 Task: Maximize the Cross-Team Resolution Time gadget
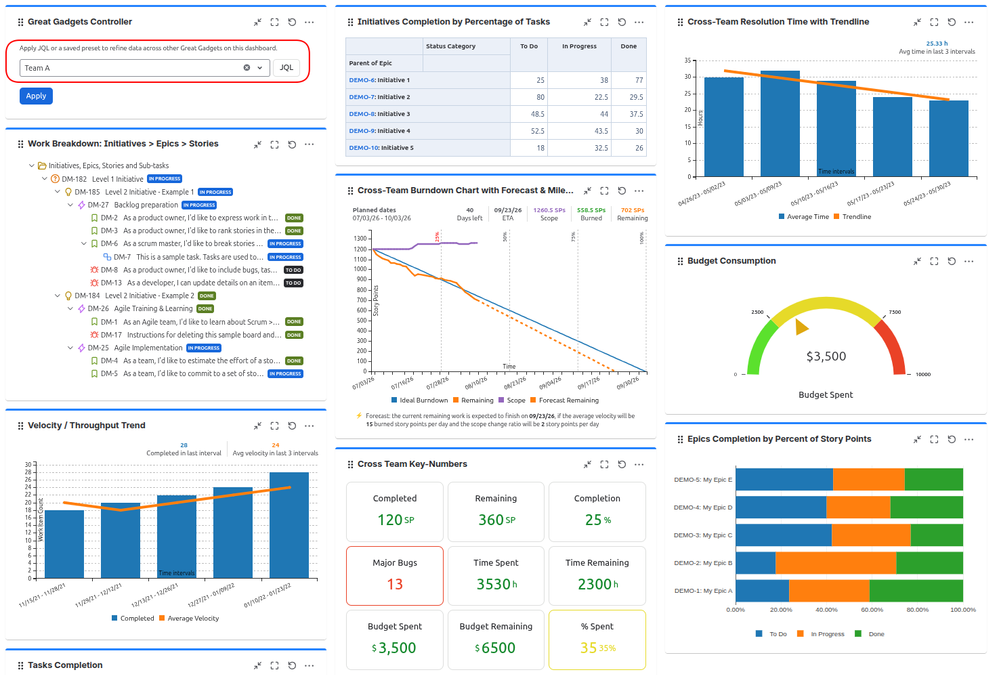[934, 22]
